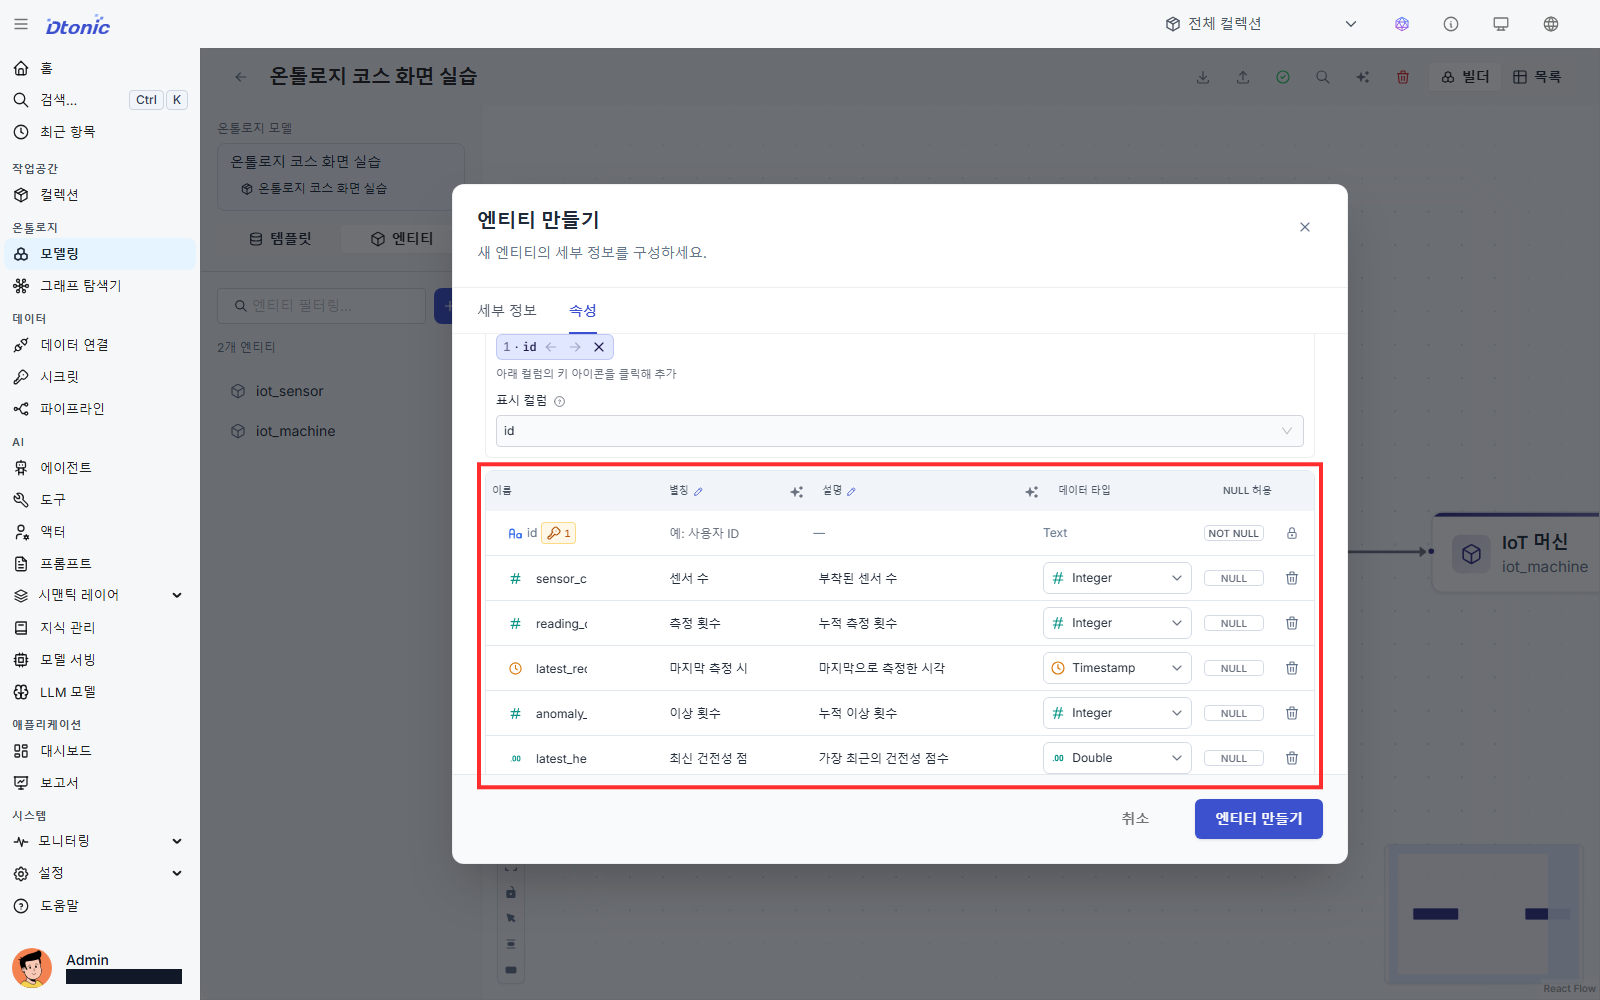This screenshot has height=1000, width=1600.
Task: Delete the sensor_c attribute row
Action: point(1292,578)
